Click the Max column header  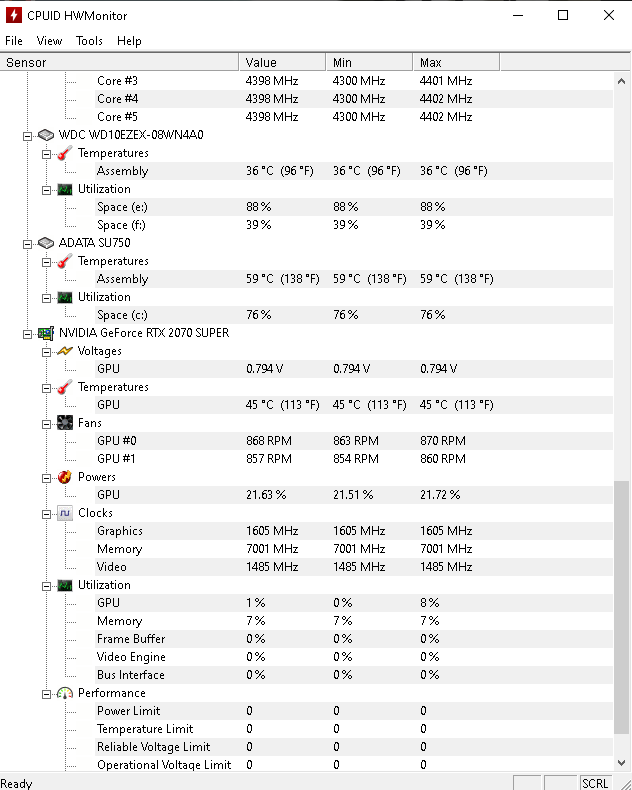[456, 62]
